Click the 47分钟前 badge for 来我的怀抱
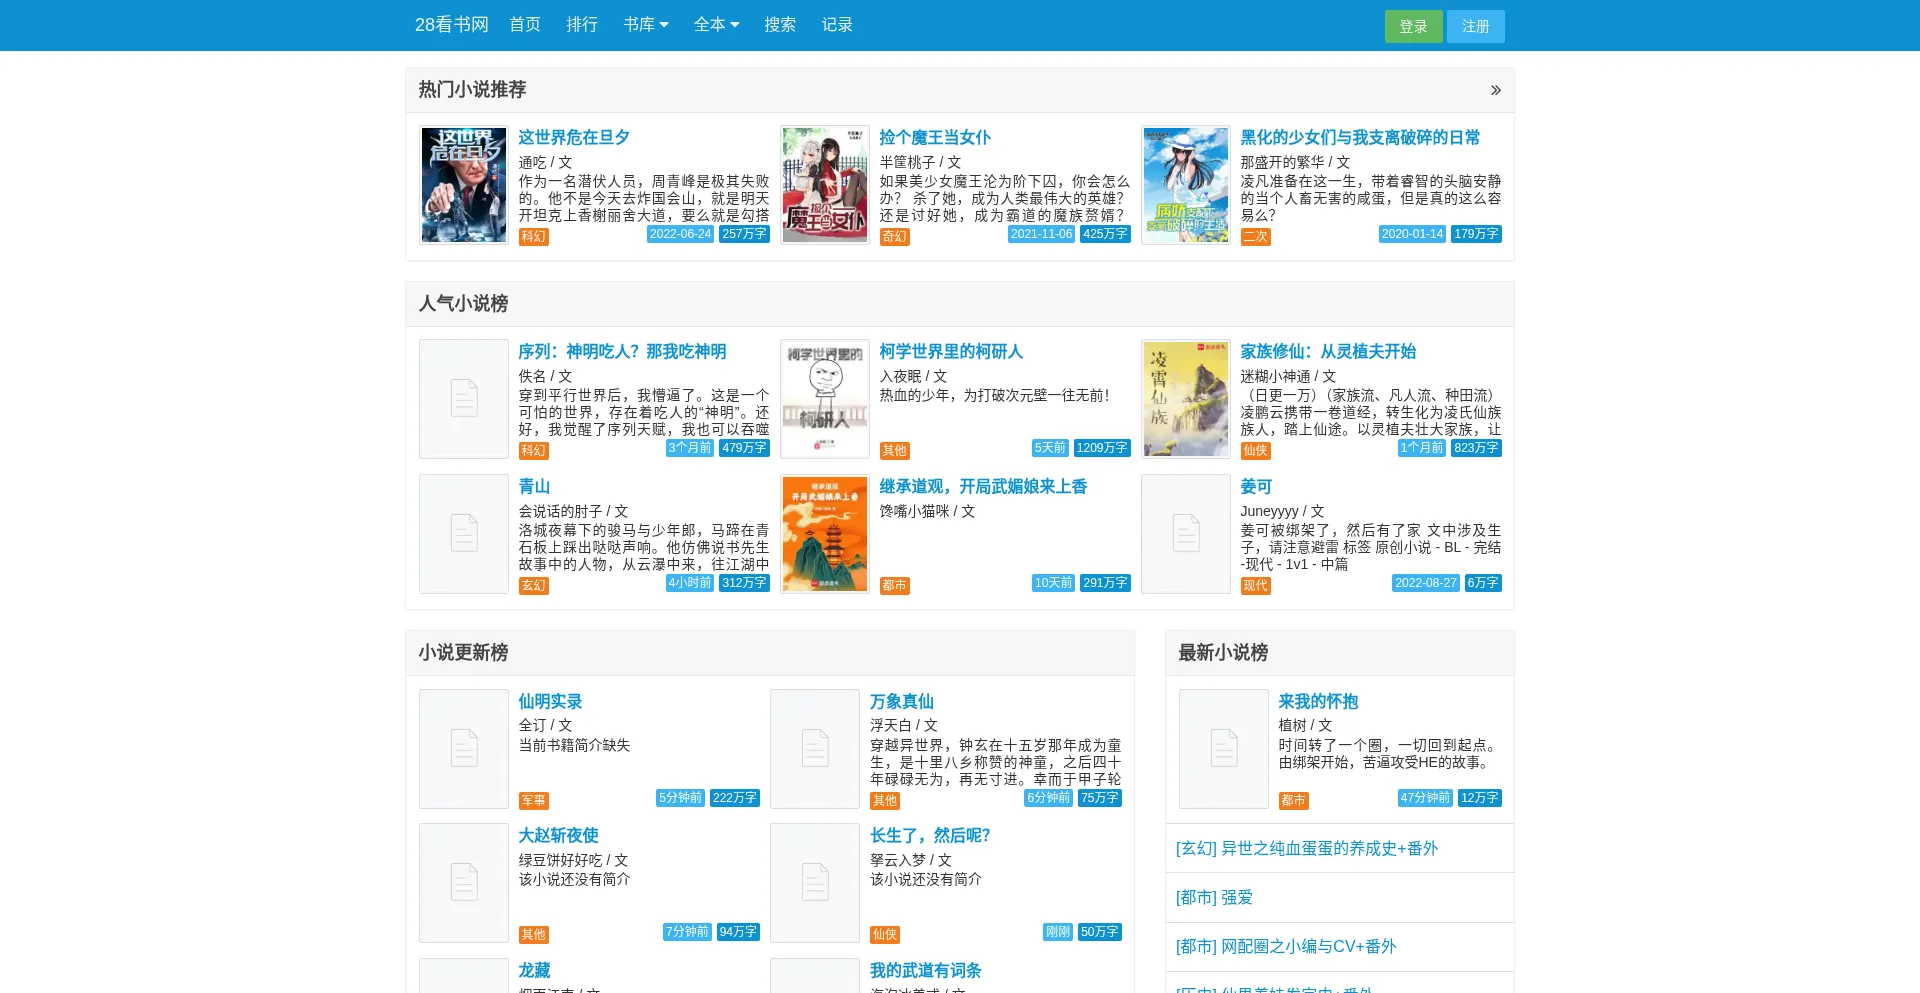Screen dimensions: 1920x993 pyautogui.click(x=1425, y=798)
